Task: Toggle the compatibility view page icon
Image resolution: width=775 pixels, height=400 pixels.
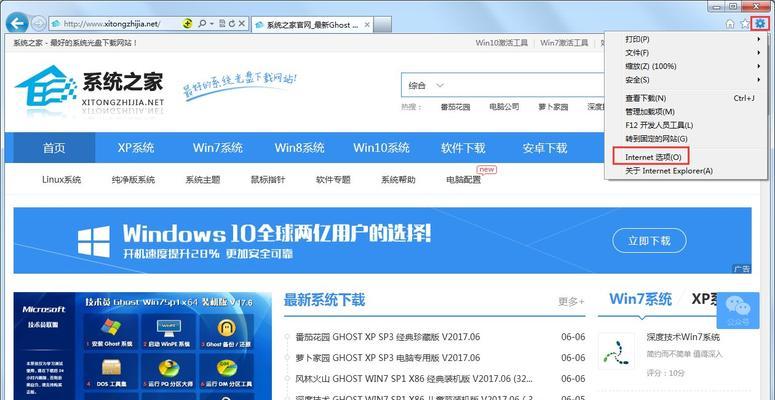Action: (222, 23)
